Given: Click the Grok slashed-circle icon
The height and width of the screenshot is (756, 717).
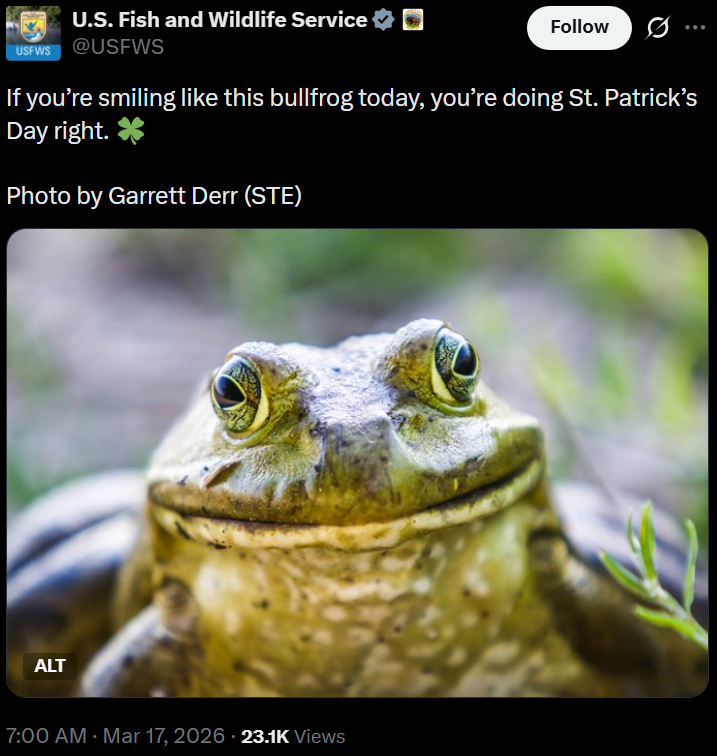Looking at the screenshot, I should point(657,28).
